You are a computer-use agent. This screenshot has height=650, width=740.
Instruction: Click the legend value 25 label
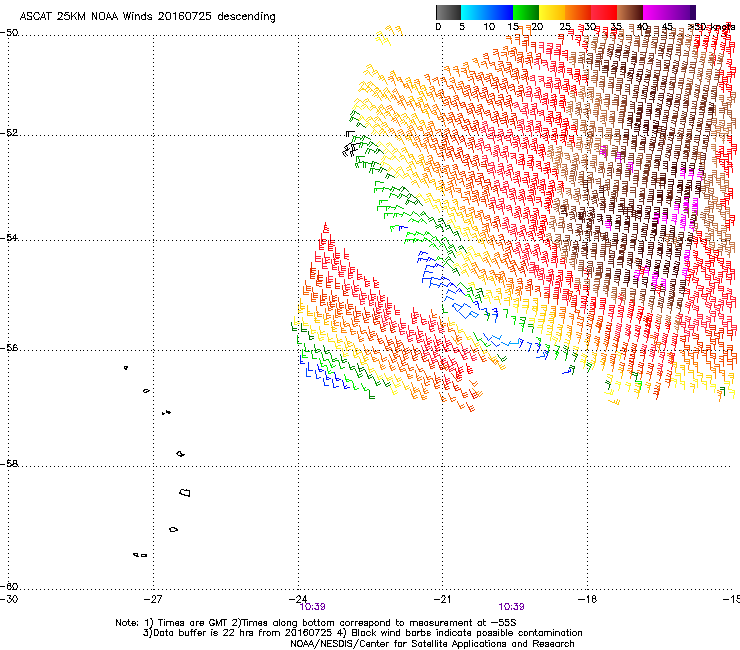click(x=565, y=26)
